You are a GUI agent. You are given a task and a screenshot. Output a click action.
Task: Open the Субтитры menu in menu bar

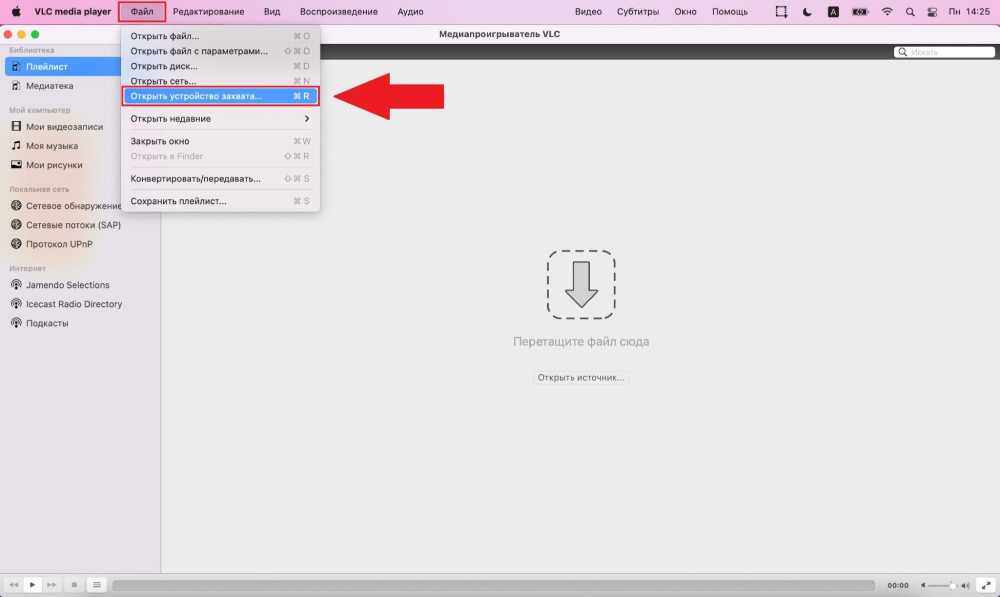pyautogui.click(x=637, y=12)
